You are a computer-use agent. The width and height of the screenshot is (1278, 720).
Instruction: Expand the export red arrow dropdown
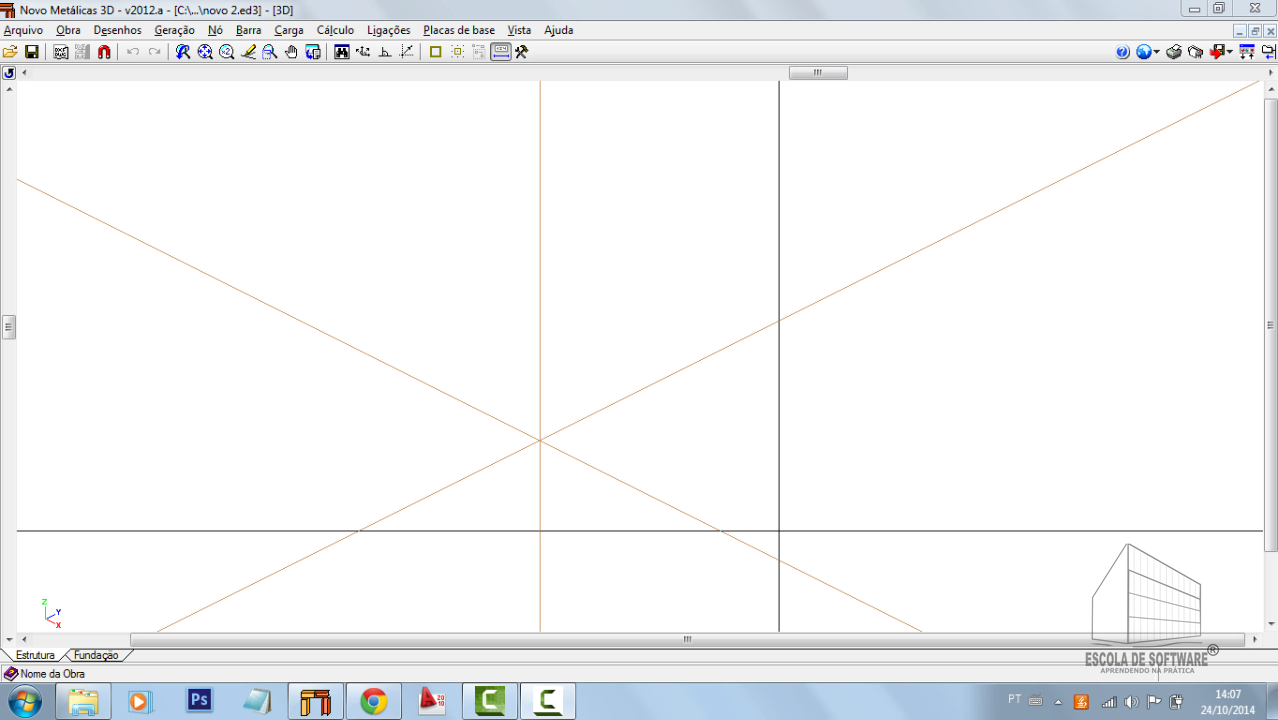coord(1229,52)
